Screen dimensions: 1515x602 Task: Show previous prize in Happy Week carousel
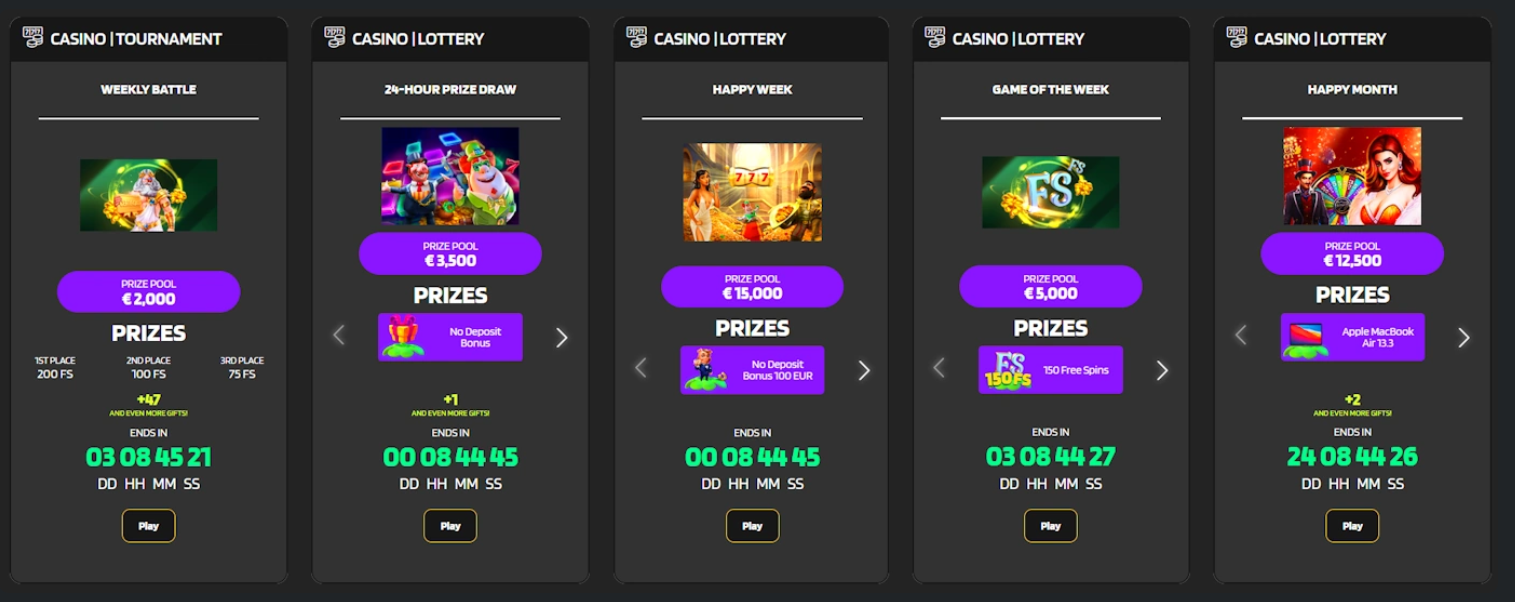pyautogui.click(x=641, y=369)
